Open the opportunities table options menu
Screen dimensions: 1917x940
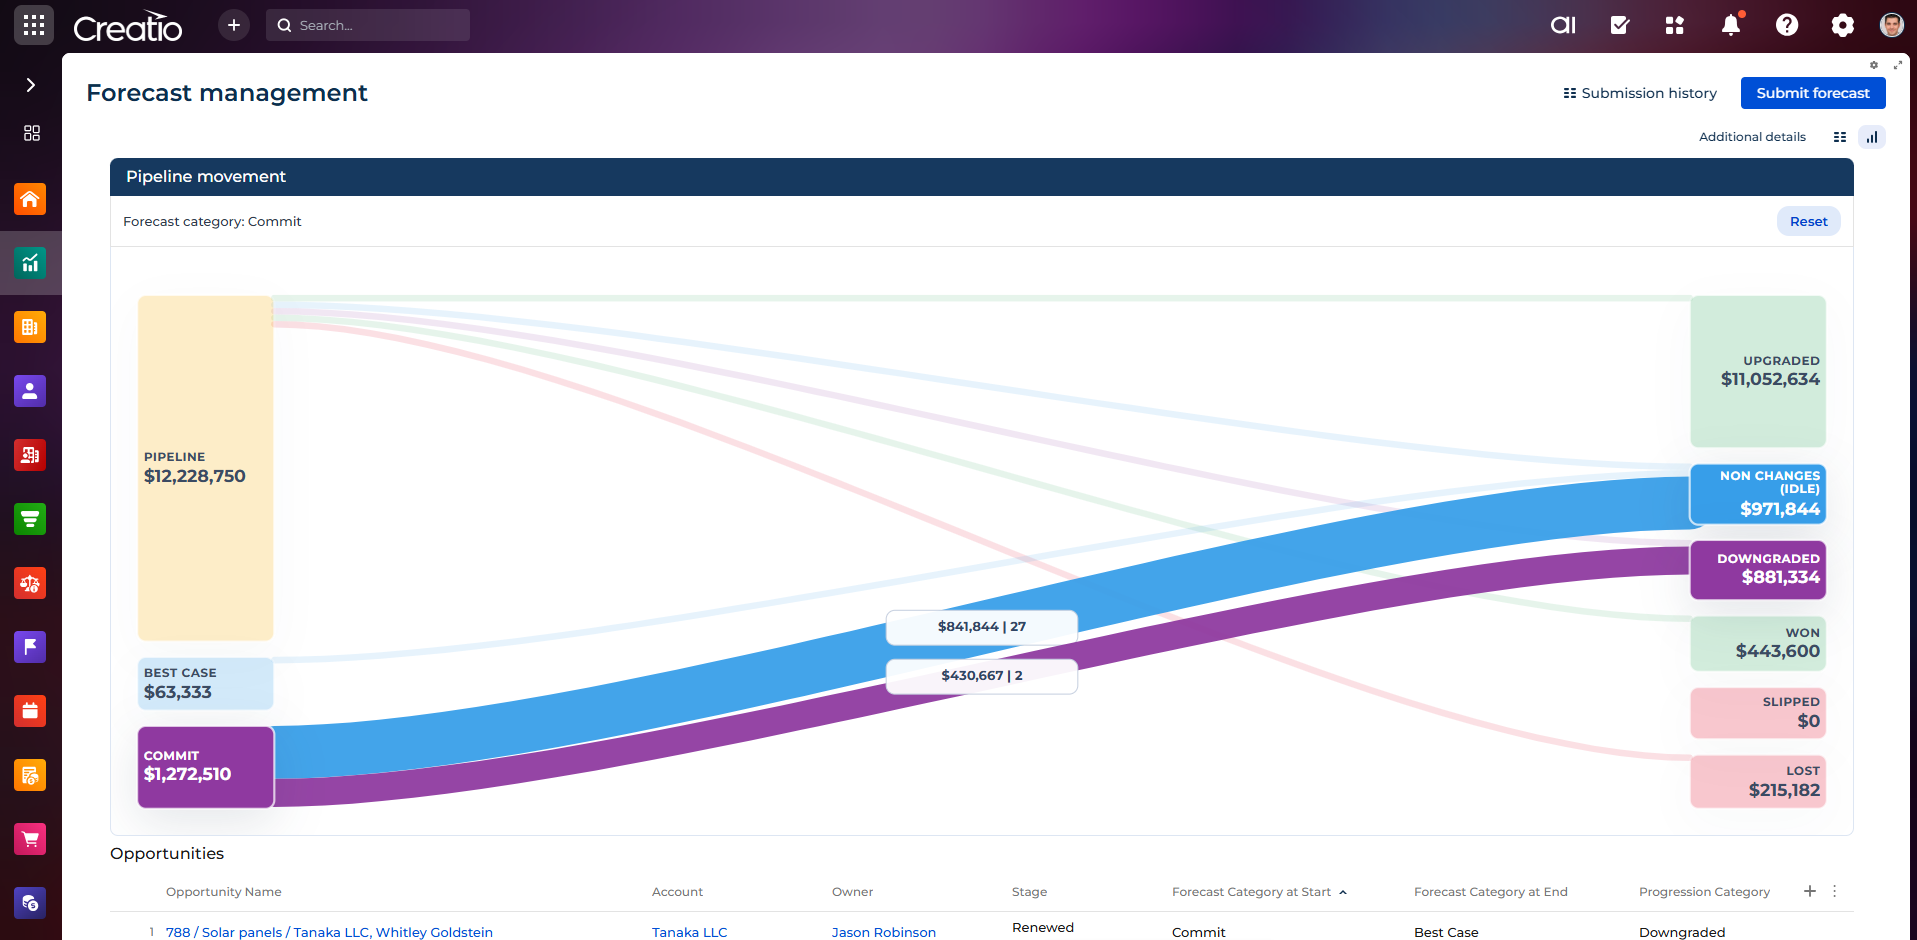tap(1834, 891)
